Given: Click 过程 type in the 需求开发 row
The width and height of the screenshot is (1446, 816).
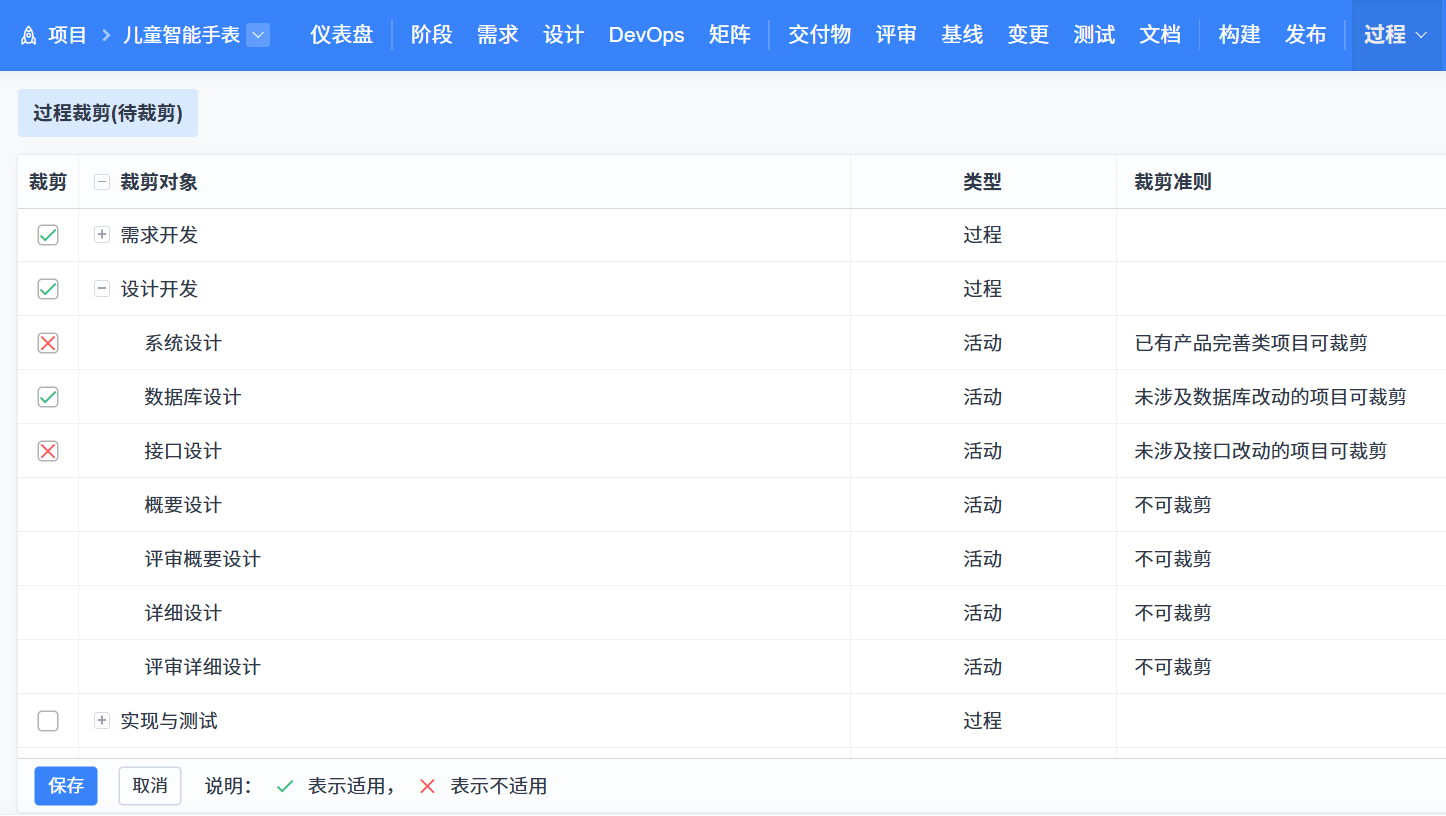Looking at the screenshot, I should 982,235.
